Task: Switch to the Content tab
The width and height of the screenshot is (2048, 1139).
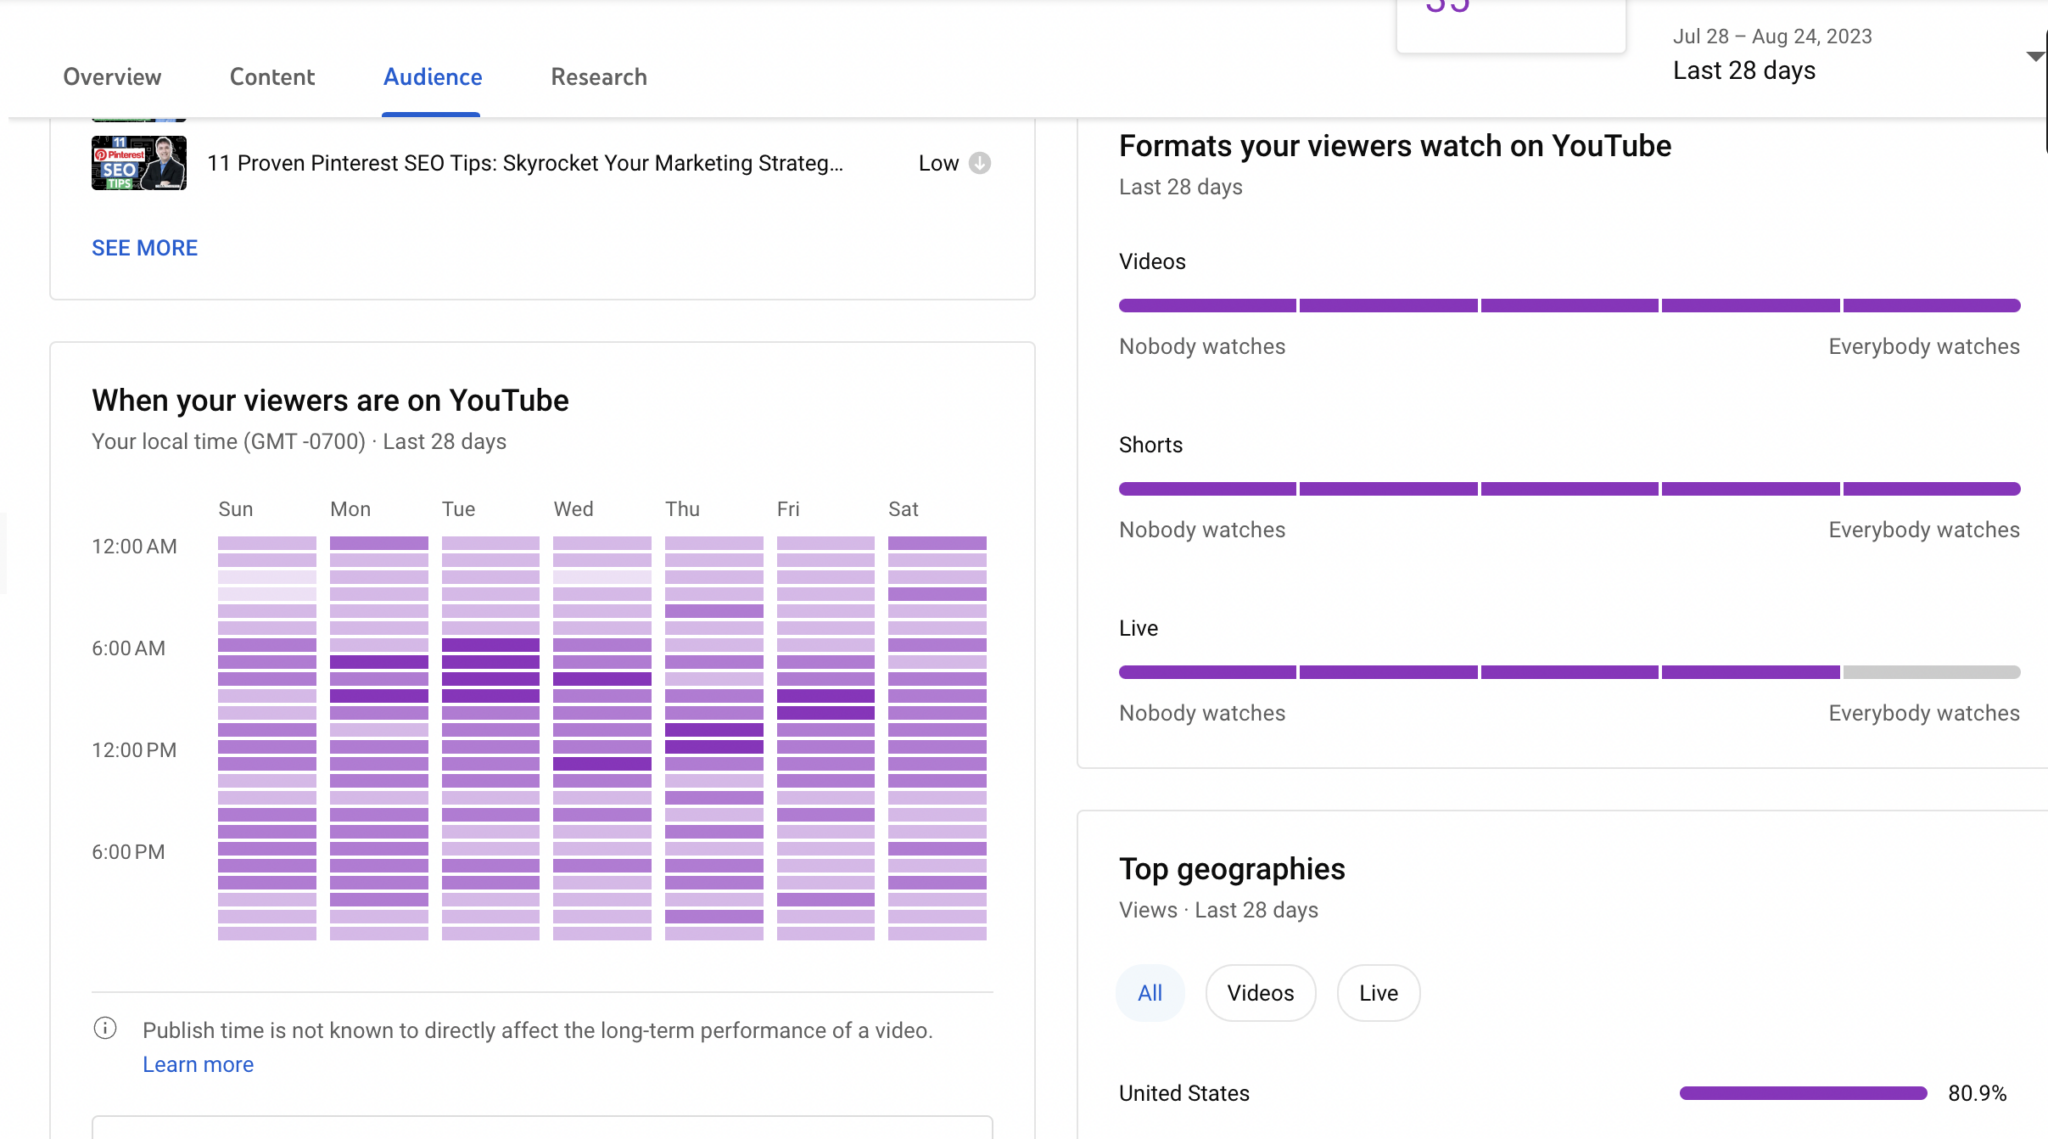Action: [272, 77]
